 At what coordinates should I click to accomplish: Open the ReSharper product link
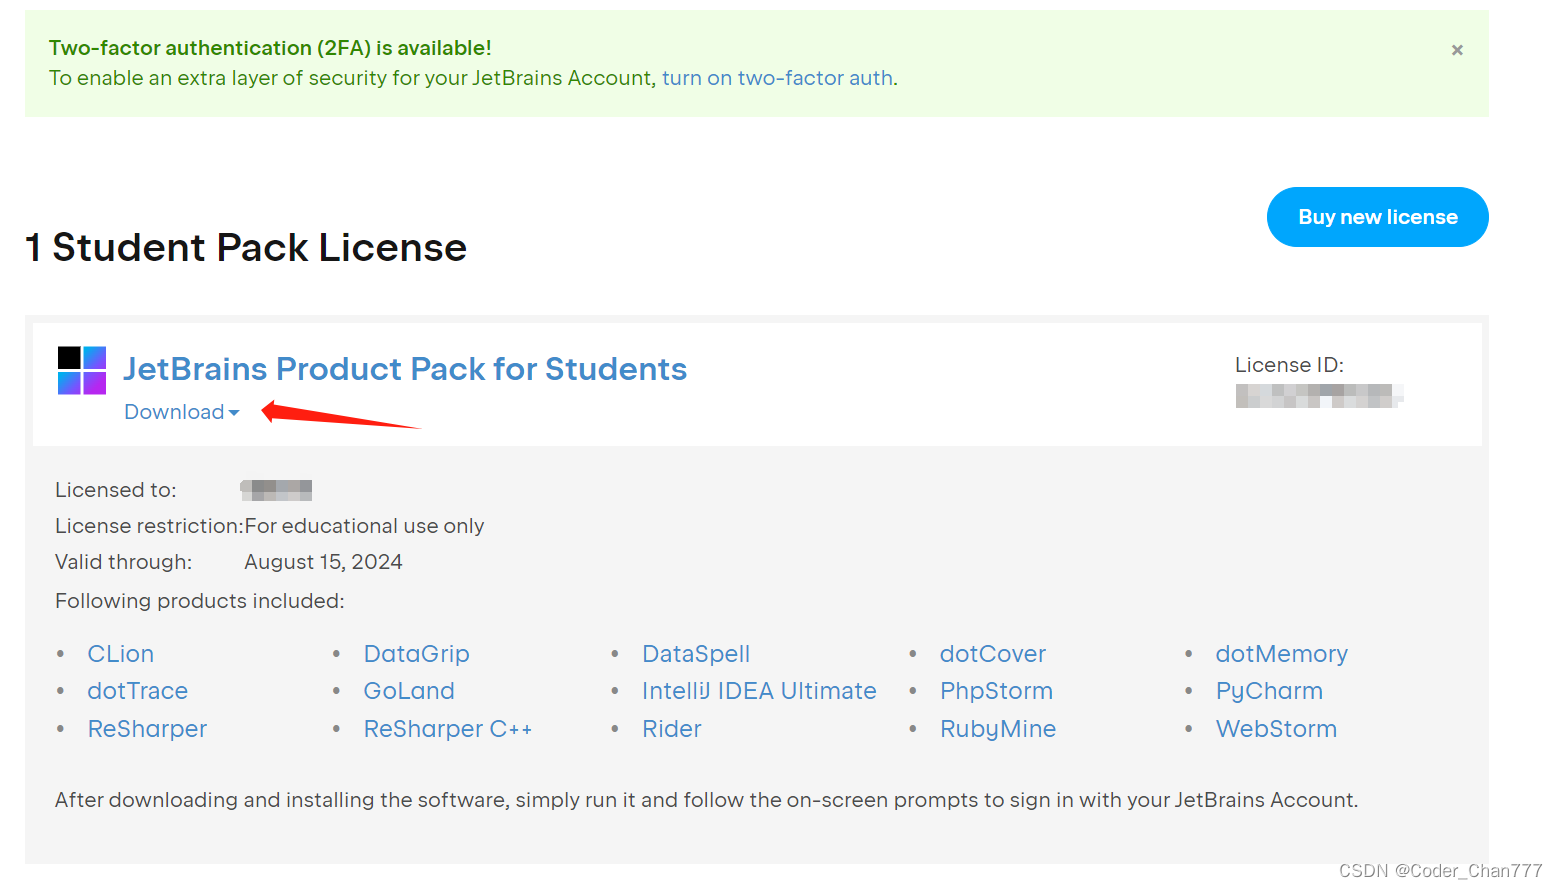[x=147, y=729]
